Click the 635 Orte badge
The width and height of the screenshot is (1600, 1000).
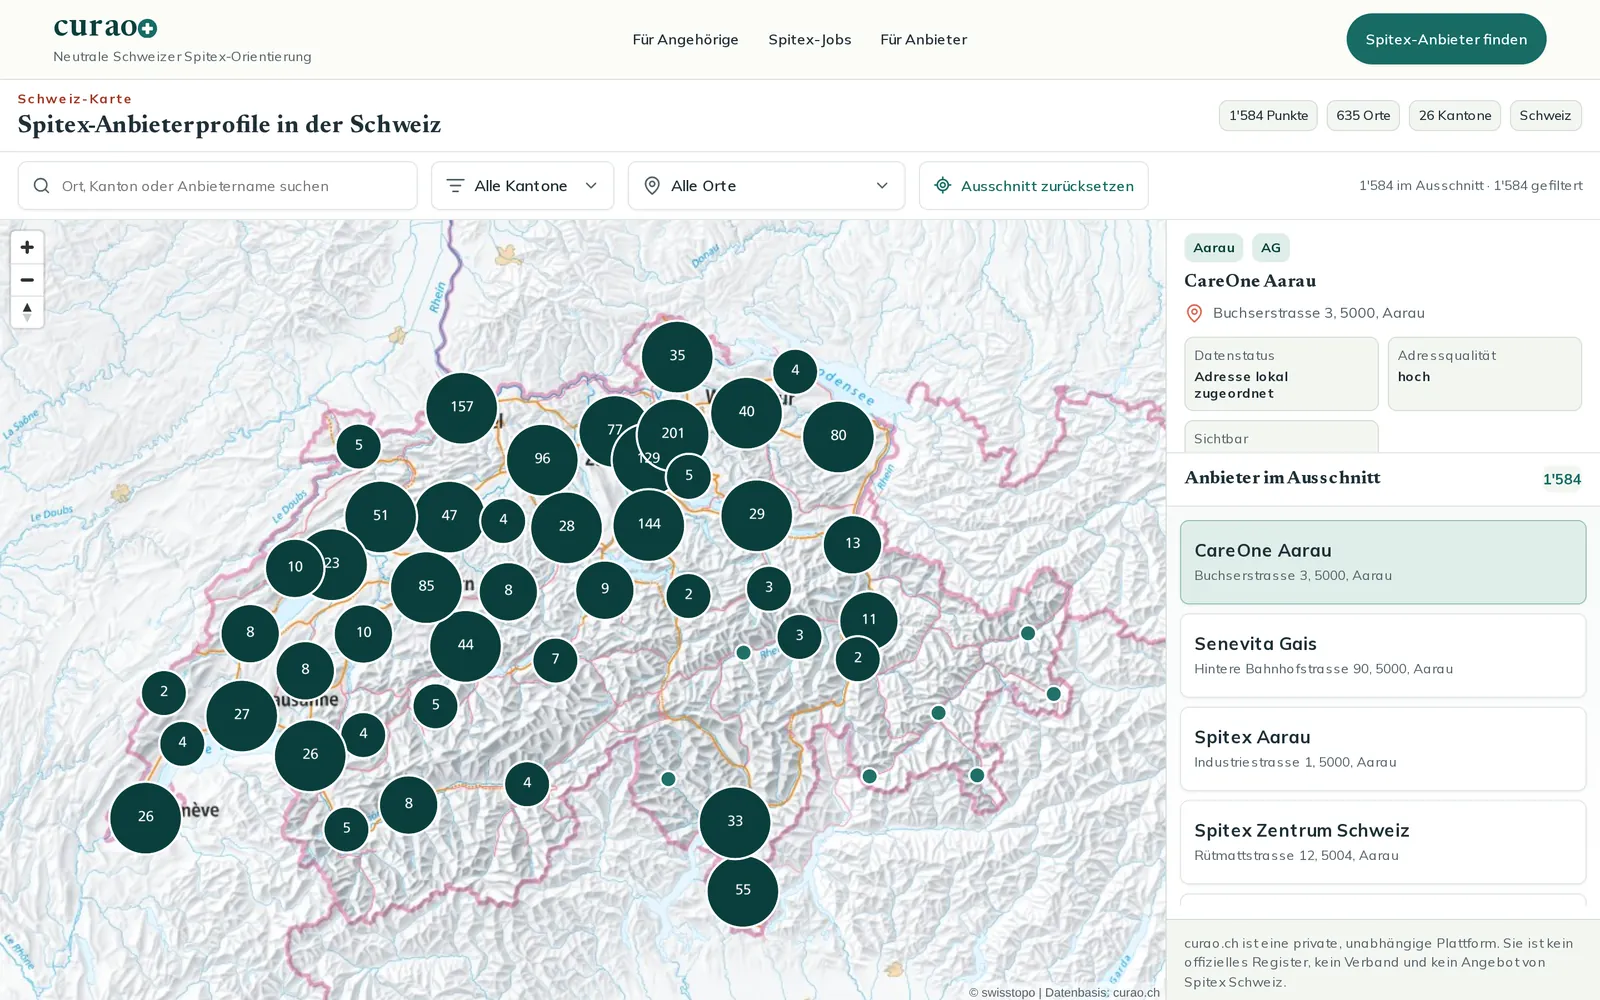[x=1363, y=115]
